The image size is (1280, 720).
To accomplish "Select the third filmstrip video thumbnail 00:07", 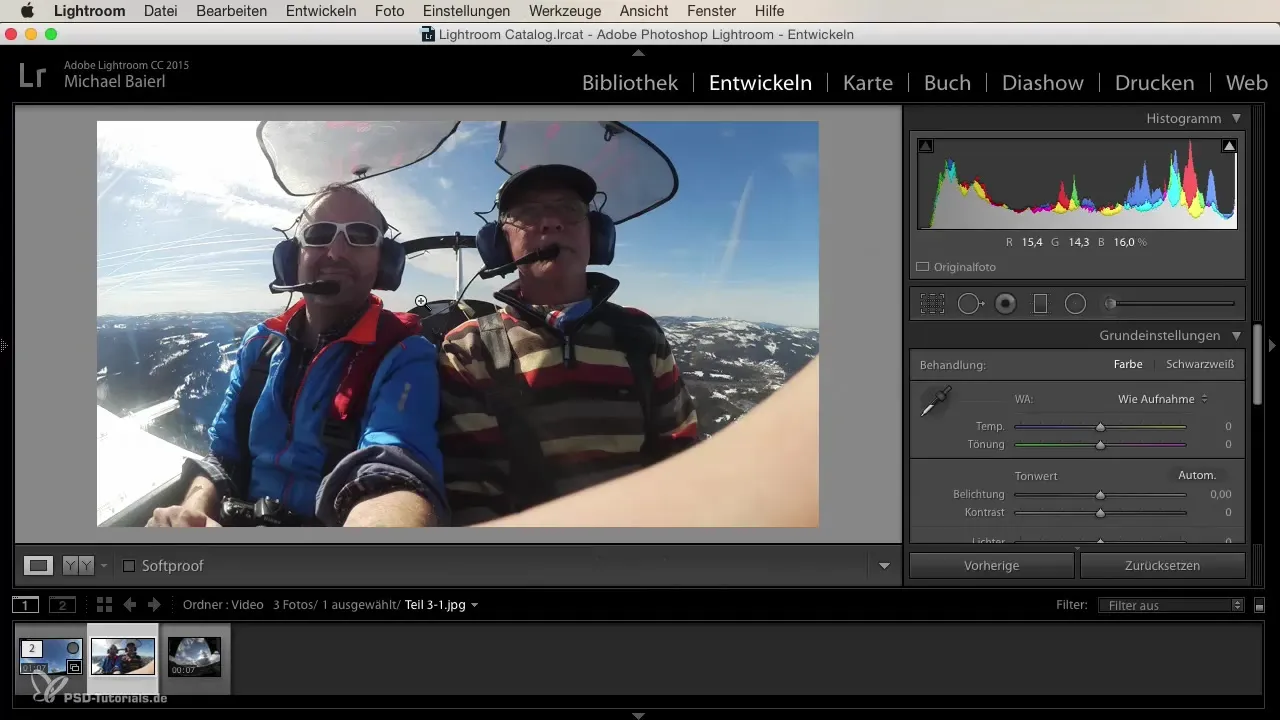I will pos(195,657).
